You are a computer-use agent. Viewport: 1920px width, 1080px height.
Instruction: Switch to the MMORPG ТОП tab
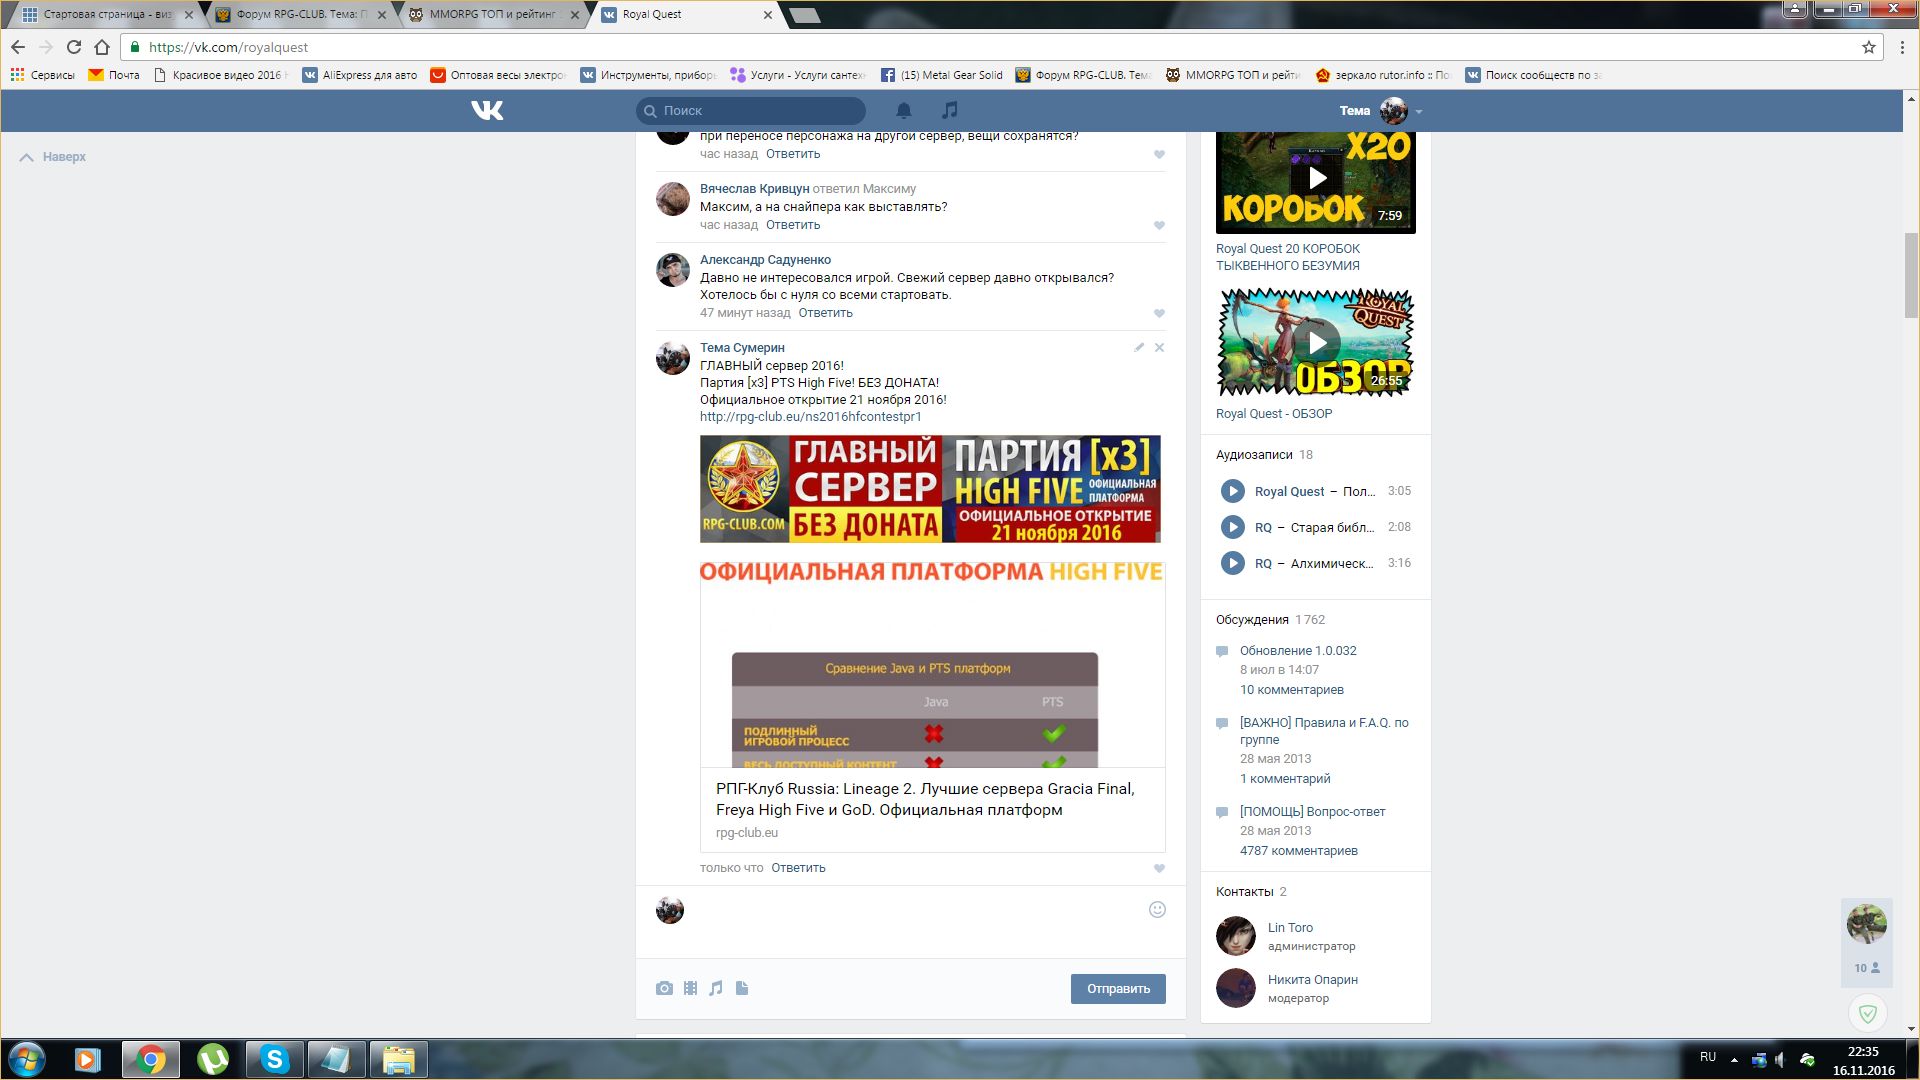tap(491, 15)
